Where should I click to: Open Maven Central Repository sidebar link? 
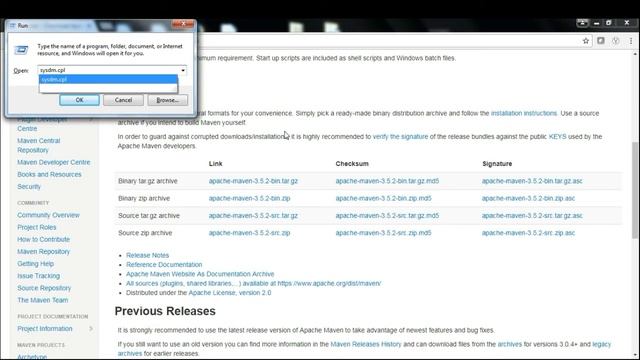38,145
